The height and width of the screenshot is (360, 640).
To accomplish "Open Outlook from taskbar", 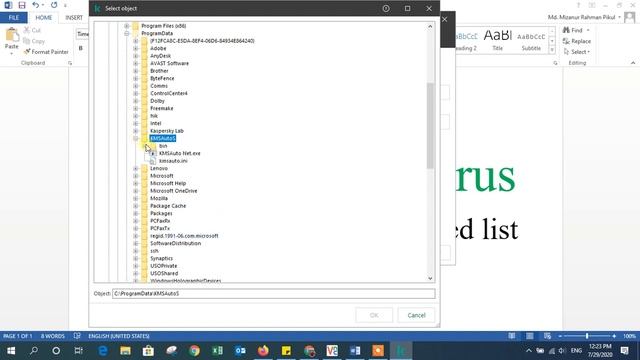I will coord(240,351).
